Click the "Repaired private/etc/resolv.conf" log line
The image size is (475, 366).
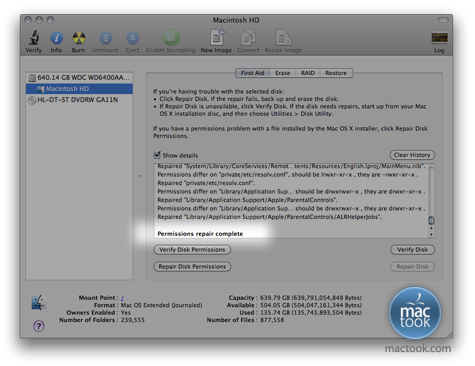[x=206, y=183]
